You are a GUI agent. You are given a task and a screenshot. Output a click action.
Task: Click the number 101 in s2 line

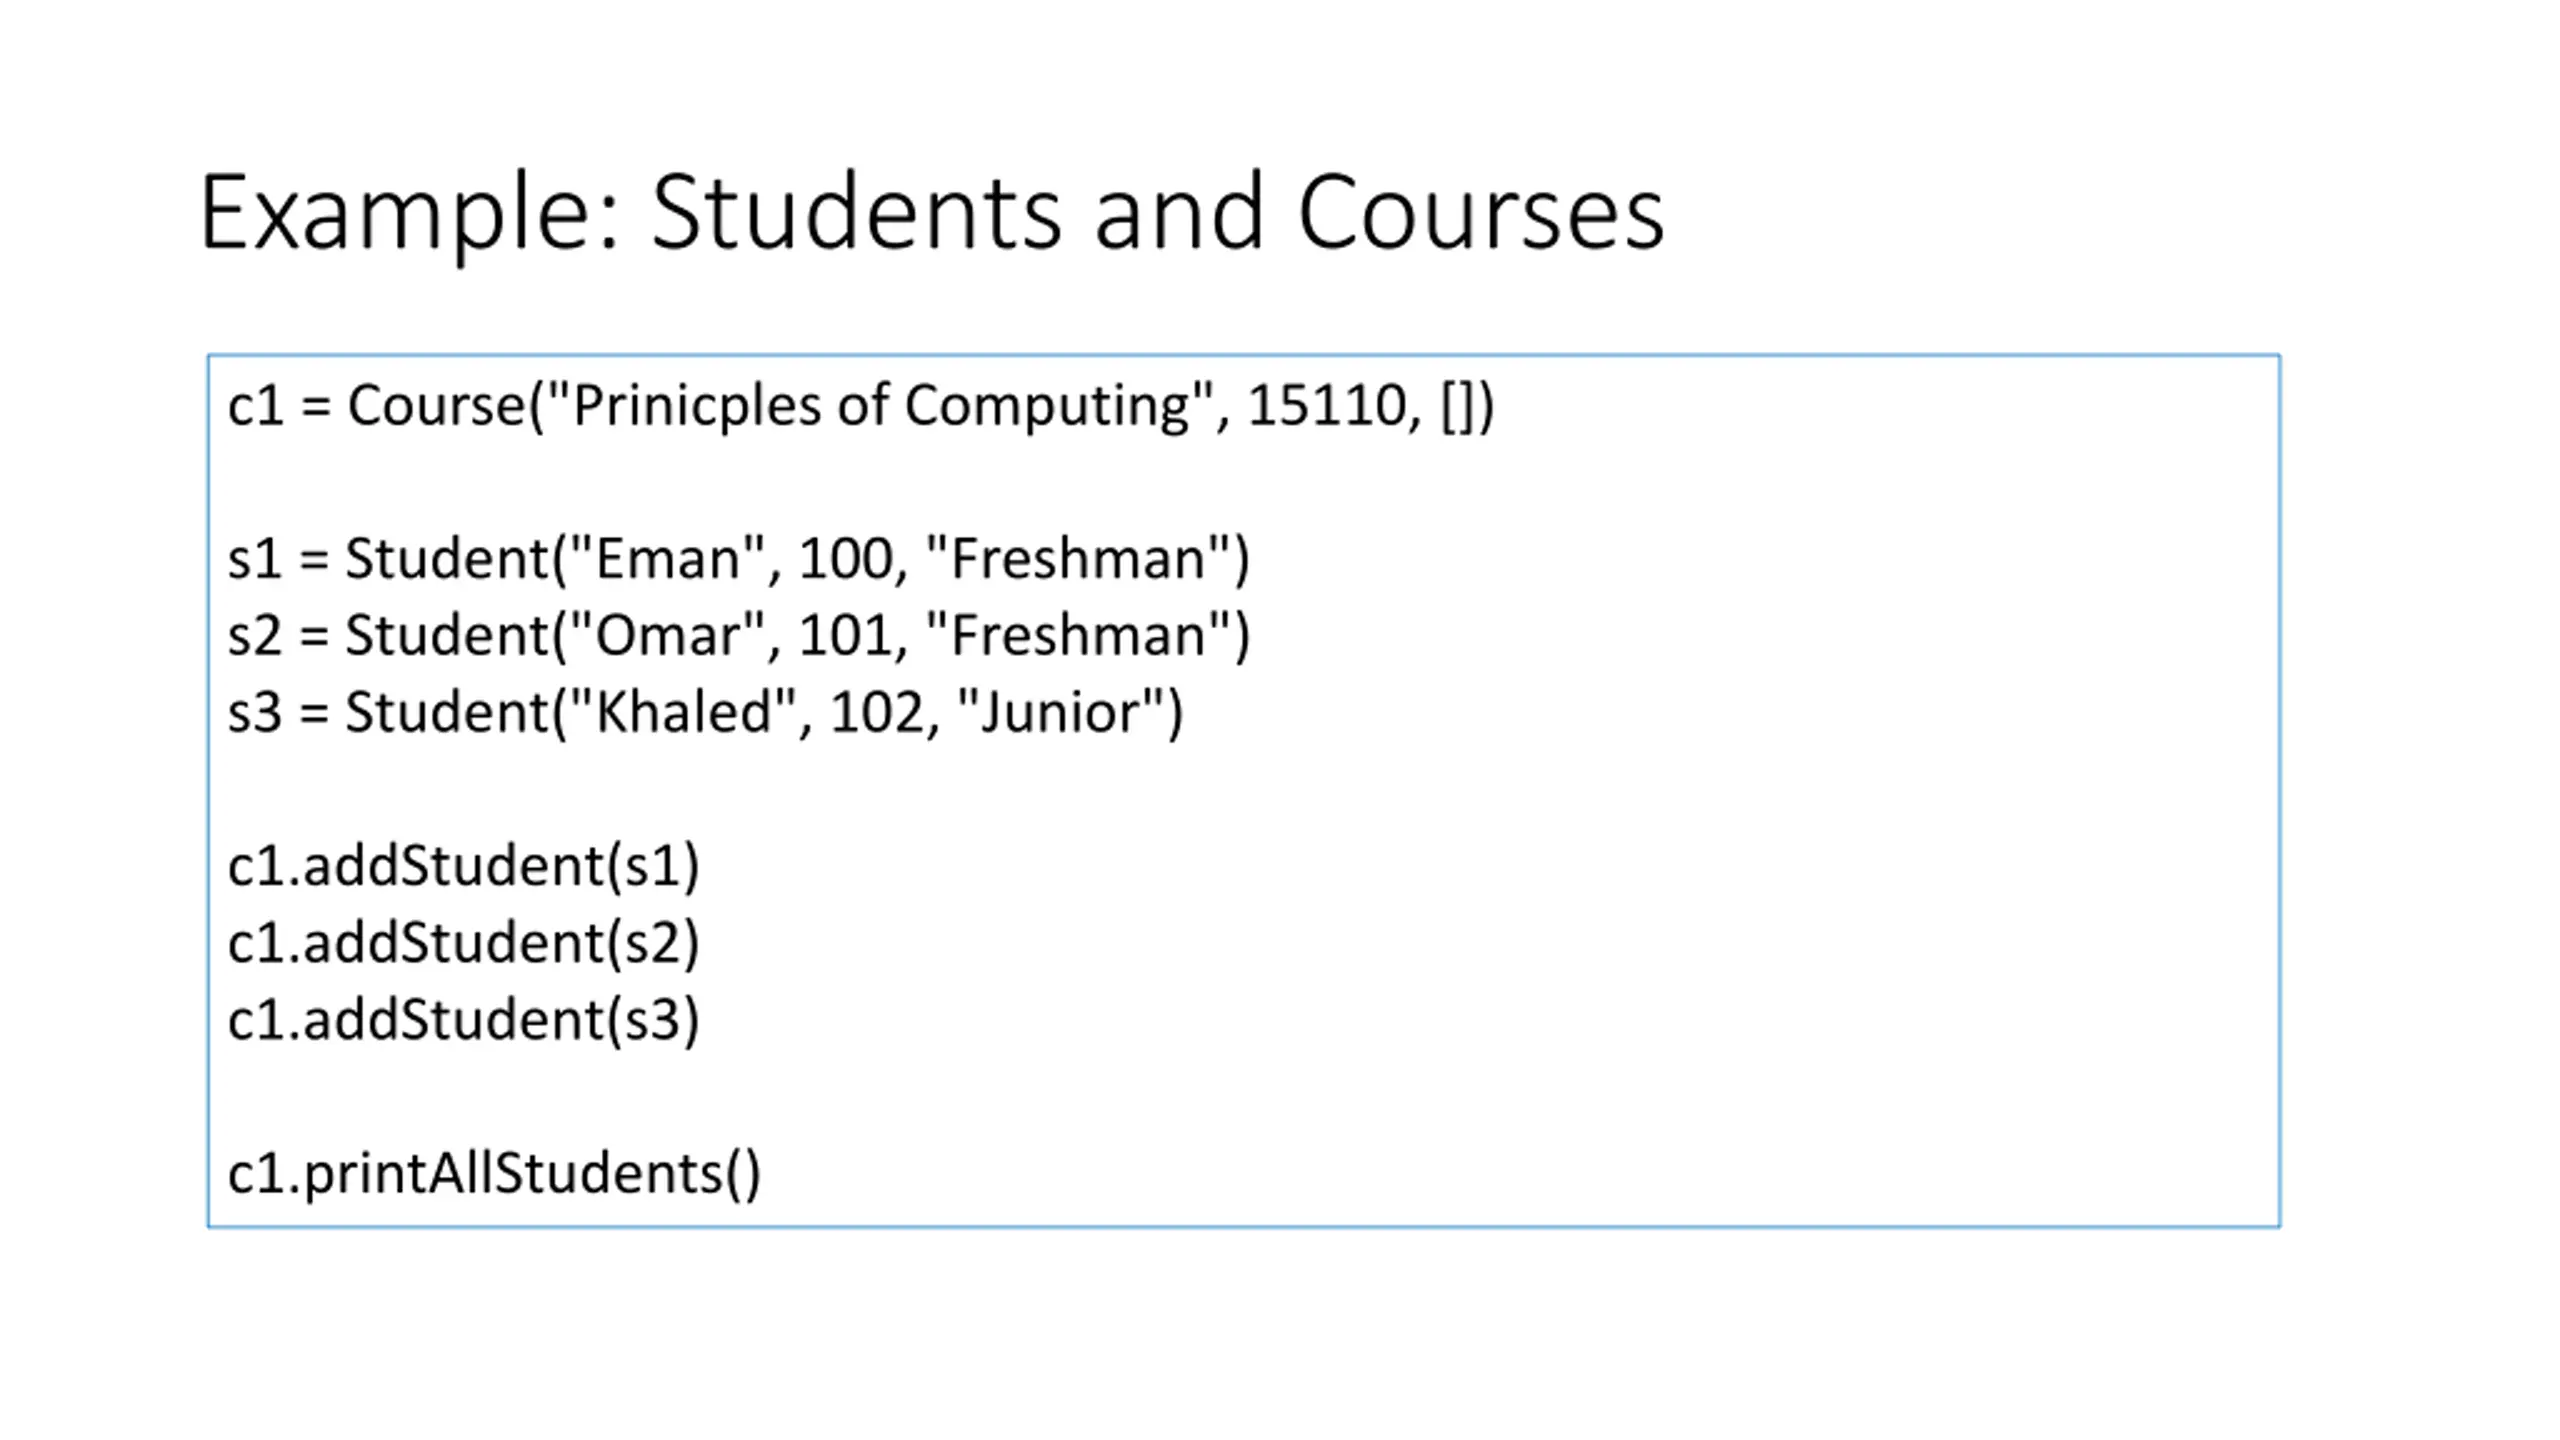pos(845,636)
